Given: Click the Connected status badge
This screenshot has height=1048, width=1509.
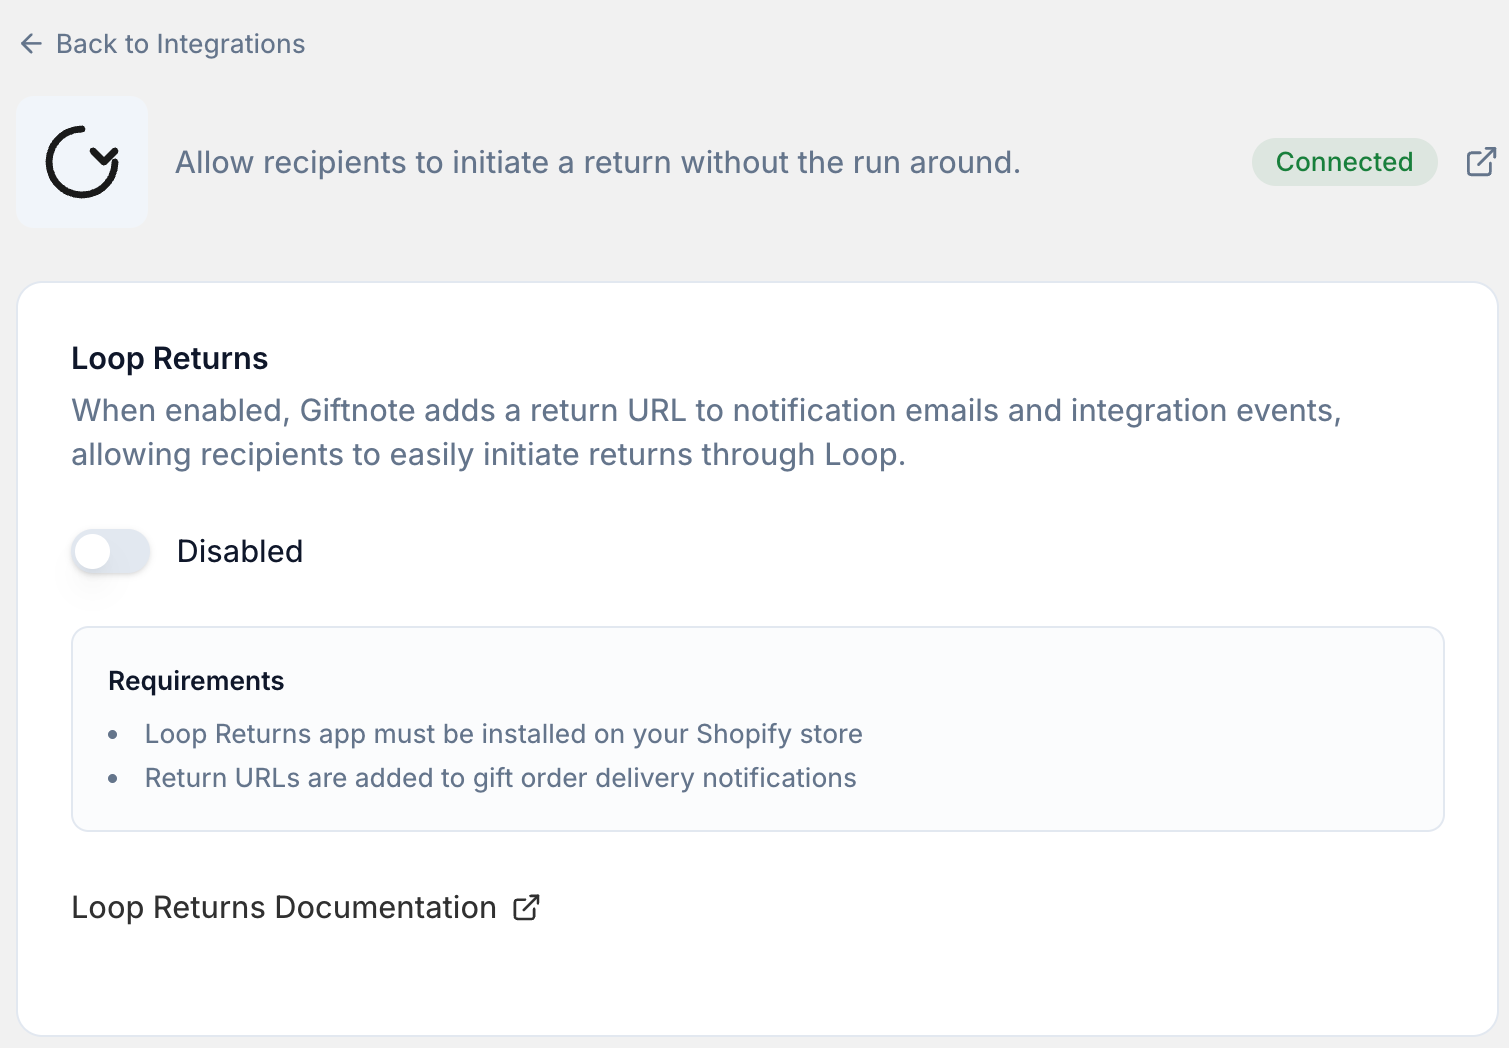Looking at the screenshot, I should click(1344, 162).
